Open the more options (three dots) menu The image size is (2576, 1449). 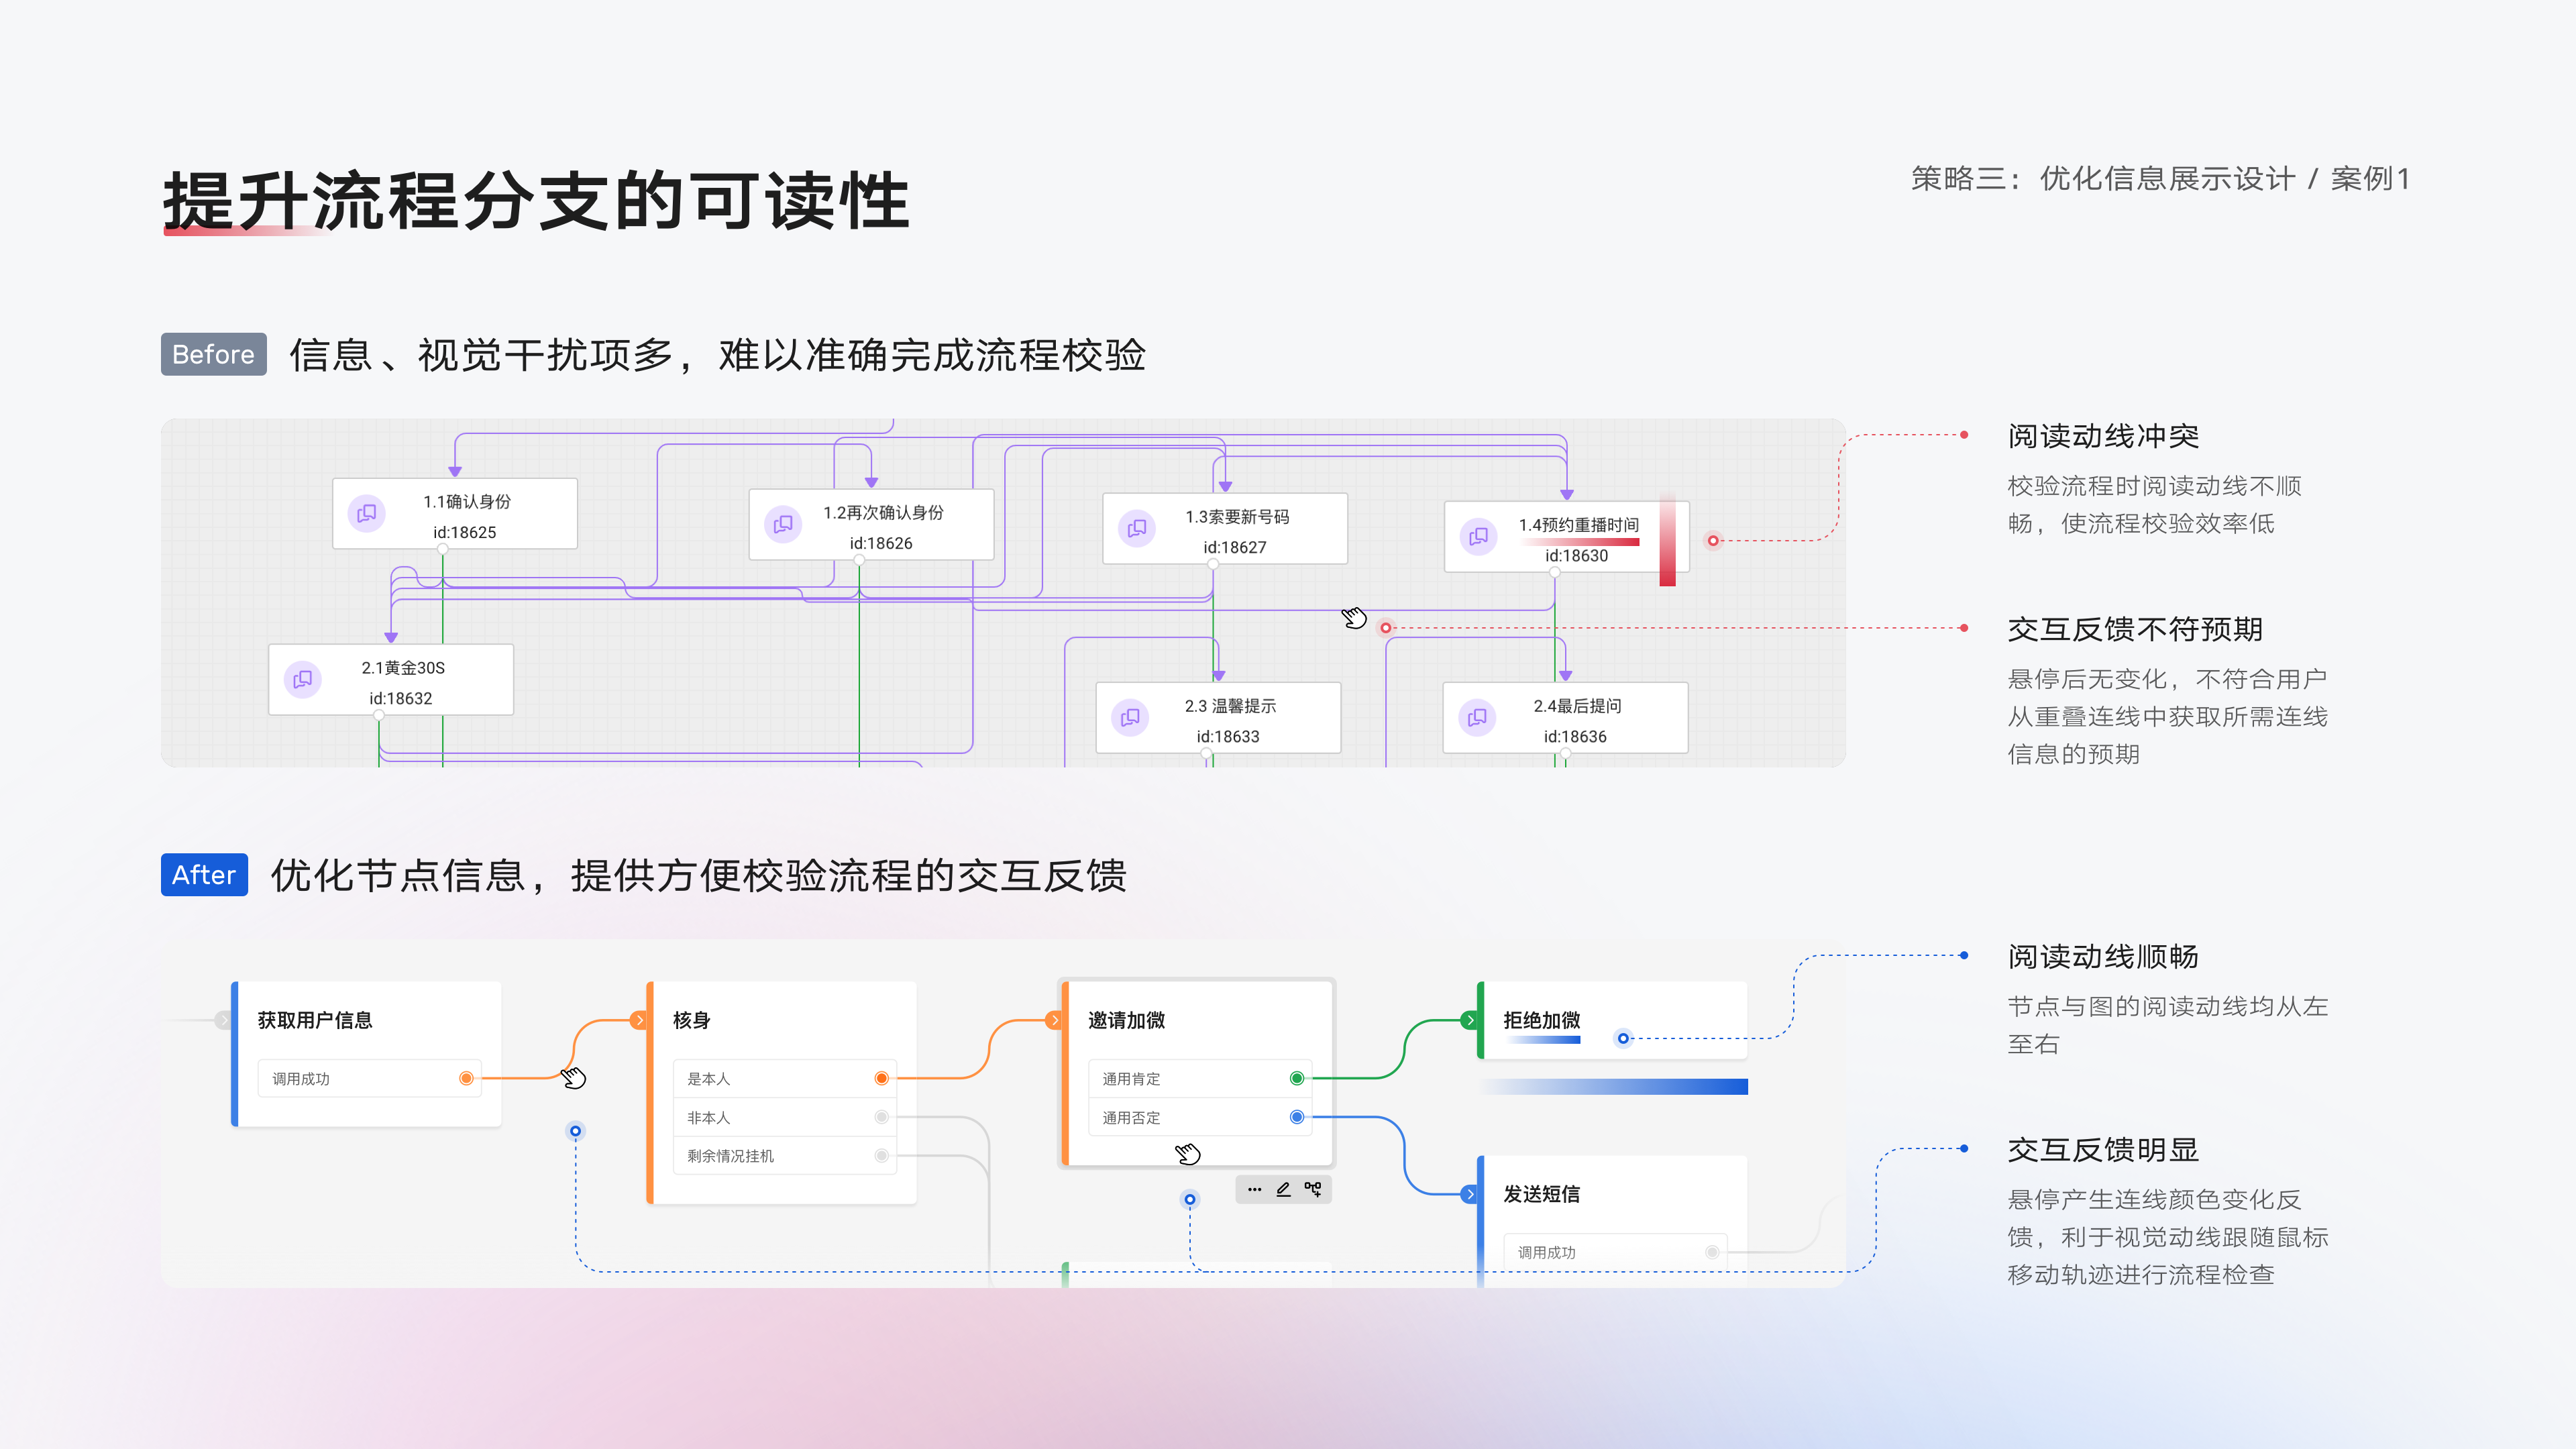click(1254, 1189)
